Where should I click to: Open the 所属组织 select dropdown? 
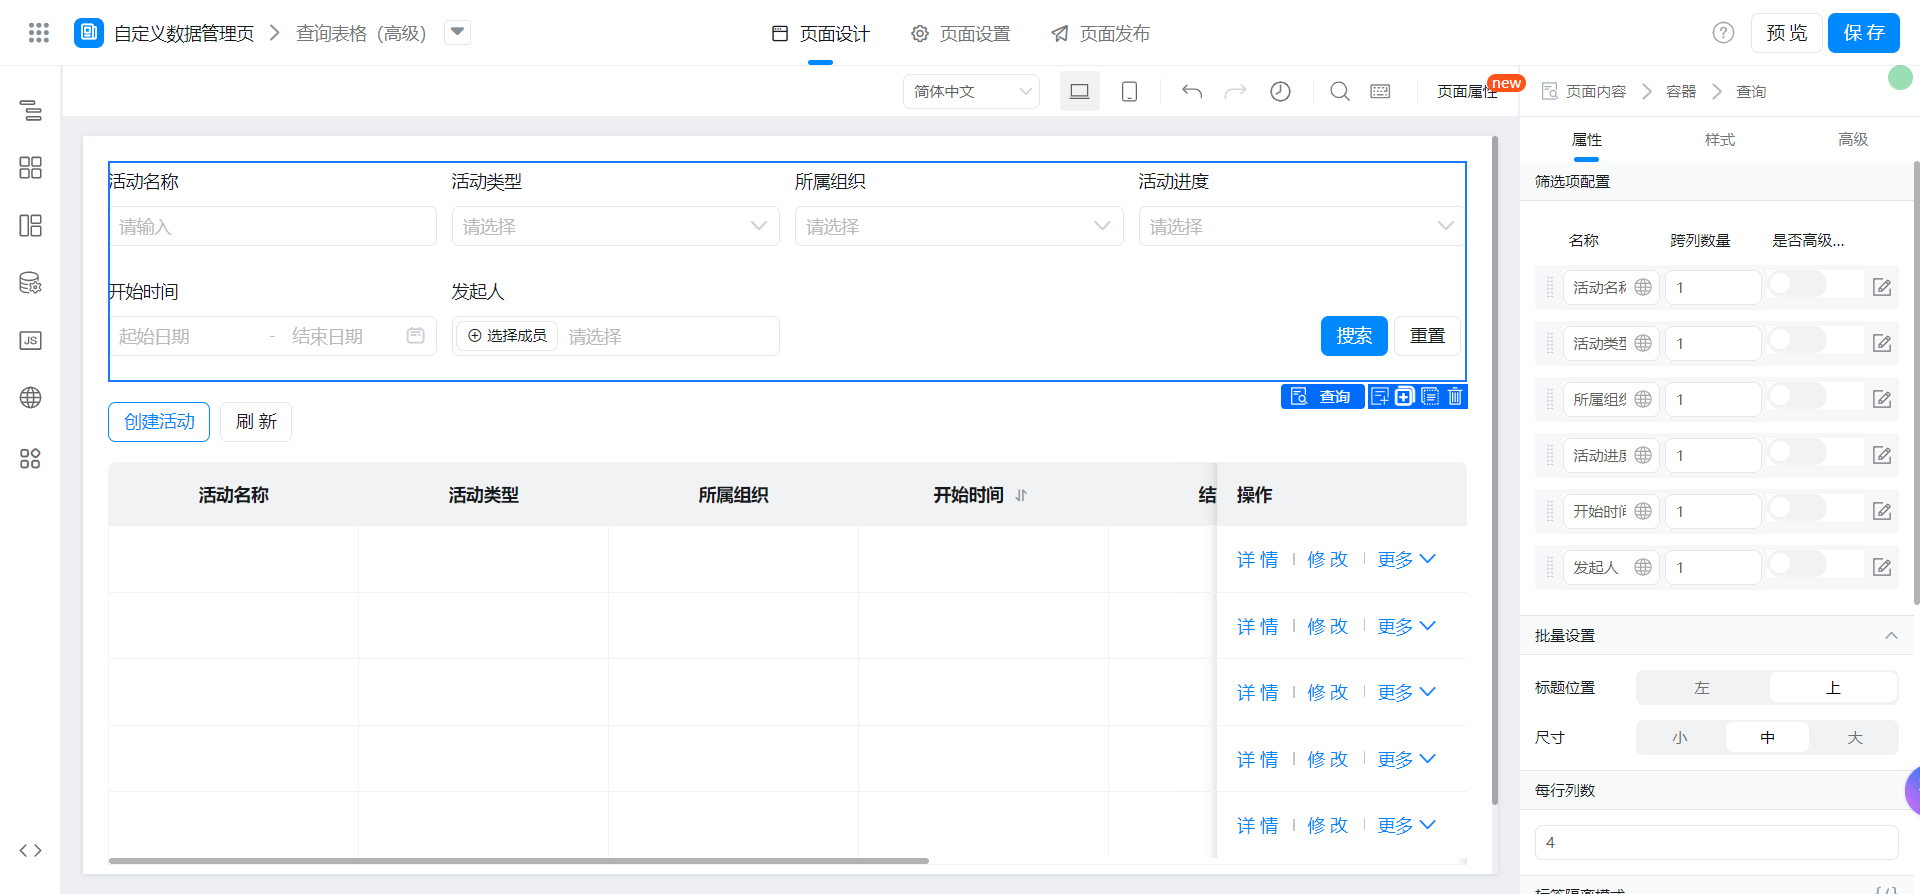pyautogui.click(x=959, y=226)
